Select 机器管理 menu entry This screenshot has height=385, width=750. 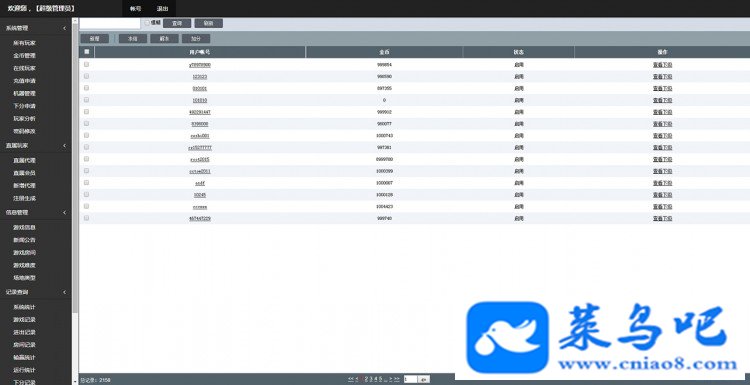24,93
